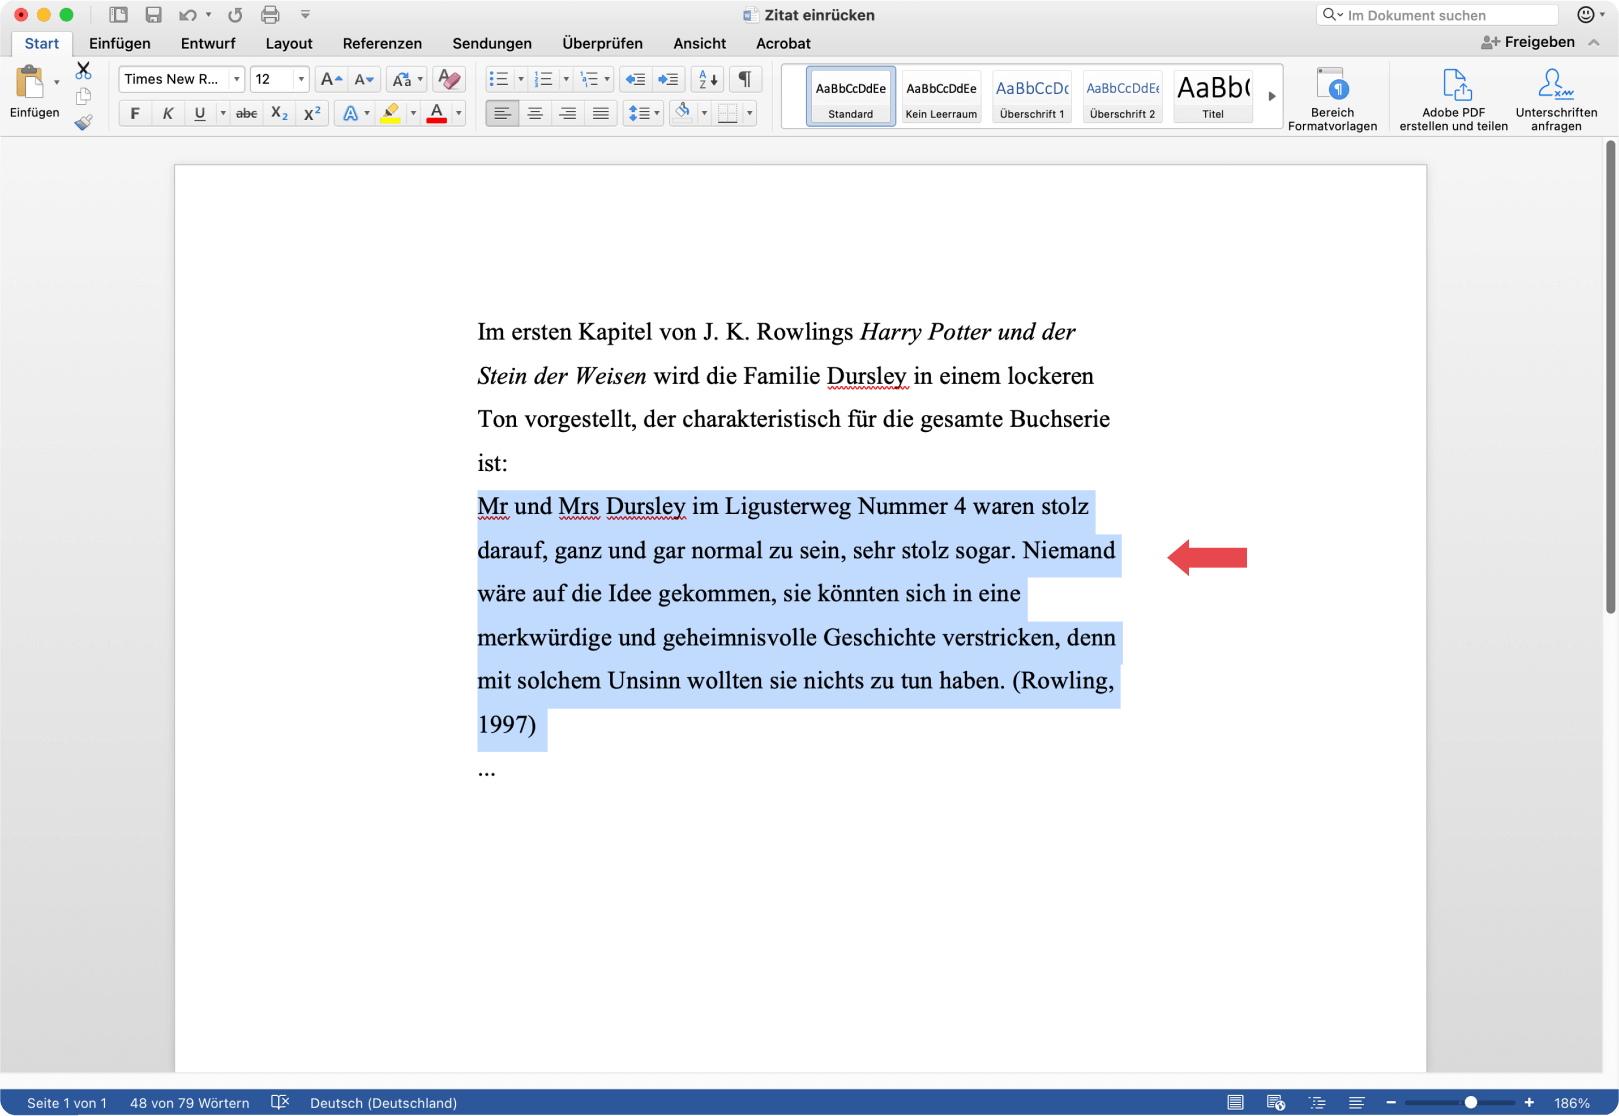Image resolution: width=1619 pixels, height=1116 pixels.
Task: Toggle bold formatting with F
Action: click(135, 113)
